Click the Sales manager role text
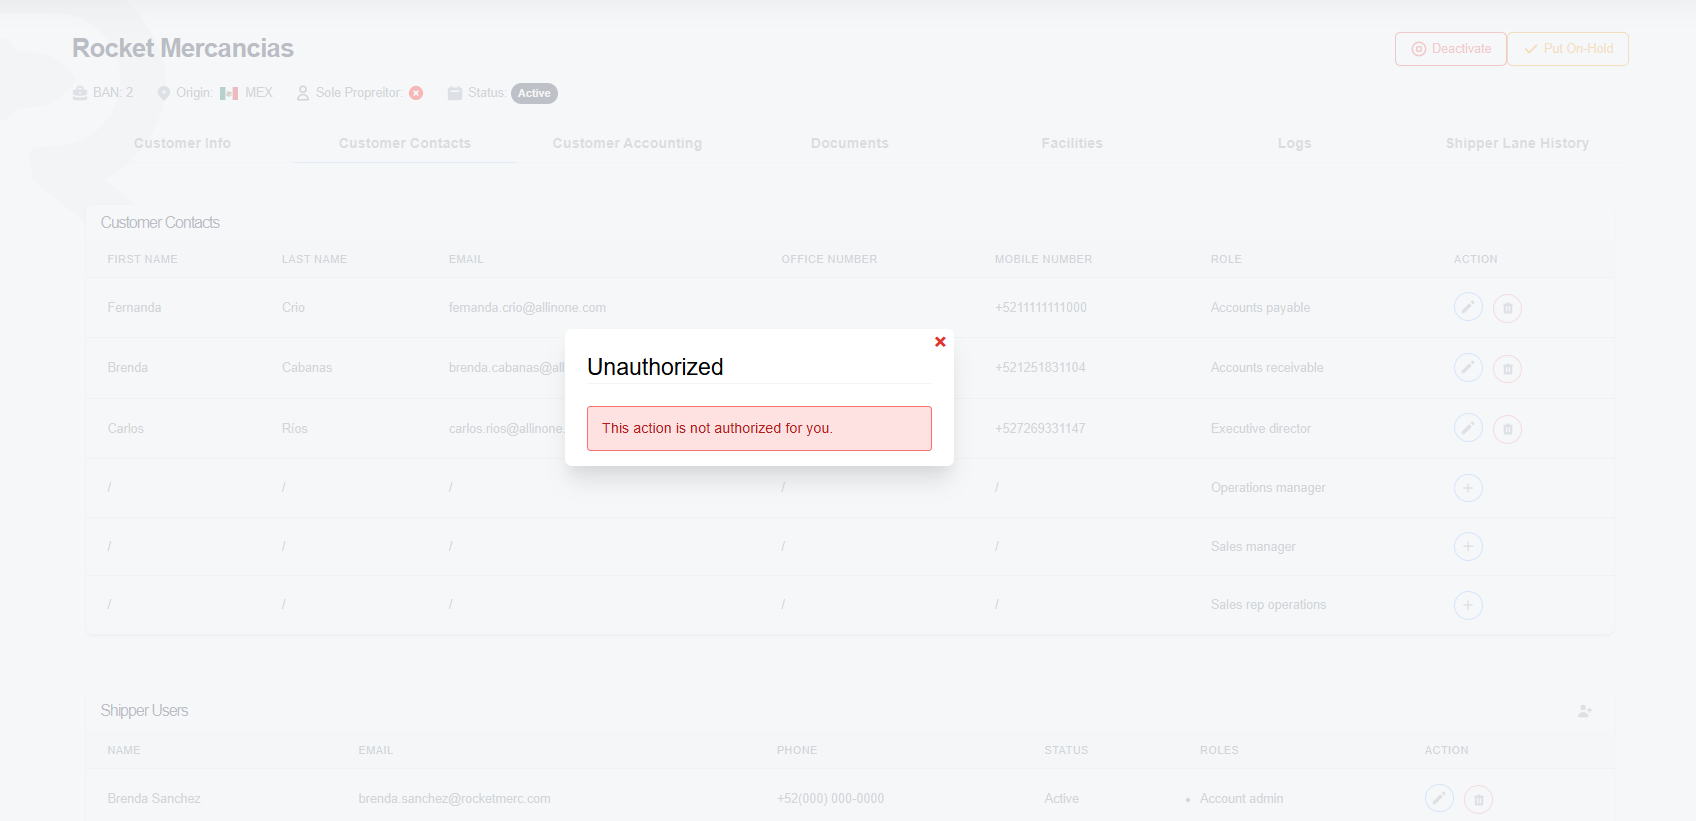Viewport: 1696px width, 821px height. (1253, 546)
